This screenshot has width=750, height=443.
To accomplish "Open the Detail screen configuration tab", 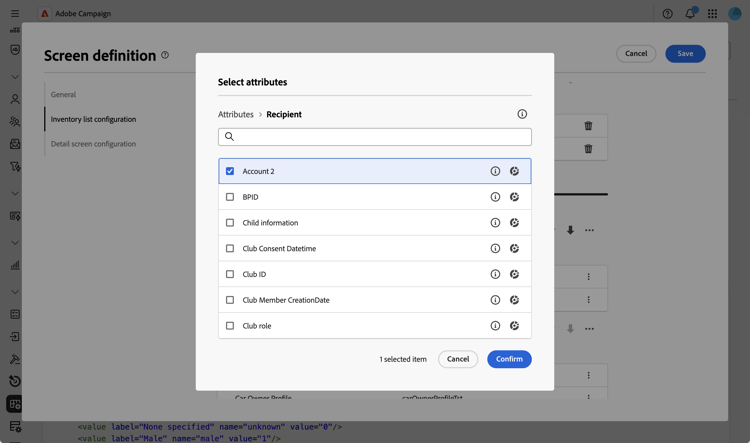I will (x=93, y=144).
